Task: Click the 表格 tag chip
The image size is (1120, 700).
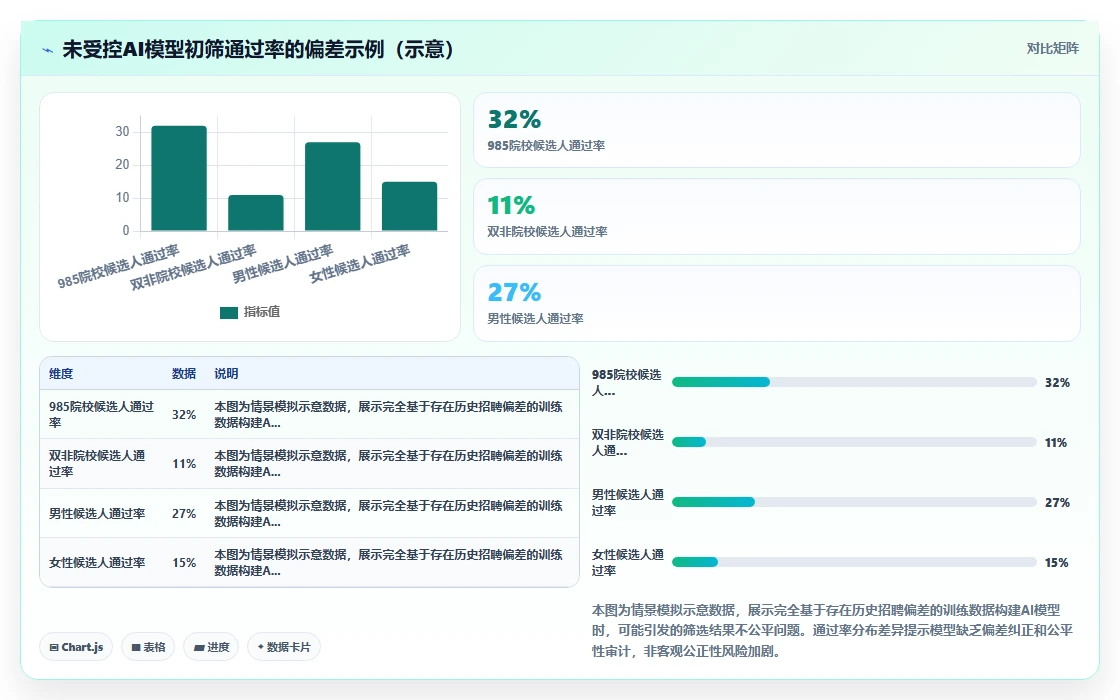Action: pyautogui.click(x=148, y=647)
